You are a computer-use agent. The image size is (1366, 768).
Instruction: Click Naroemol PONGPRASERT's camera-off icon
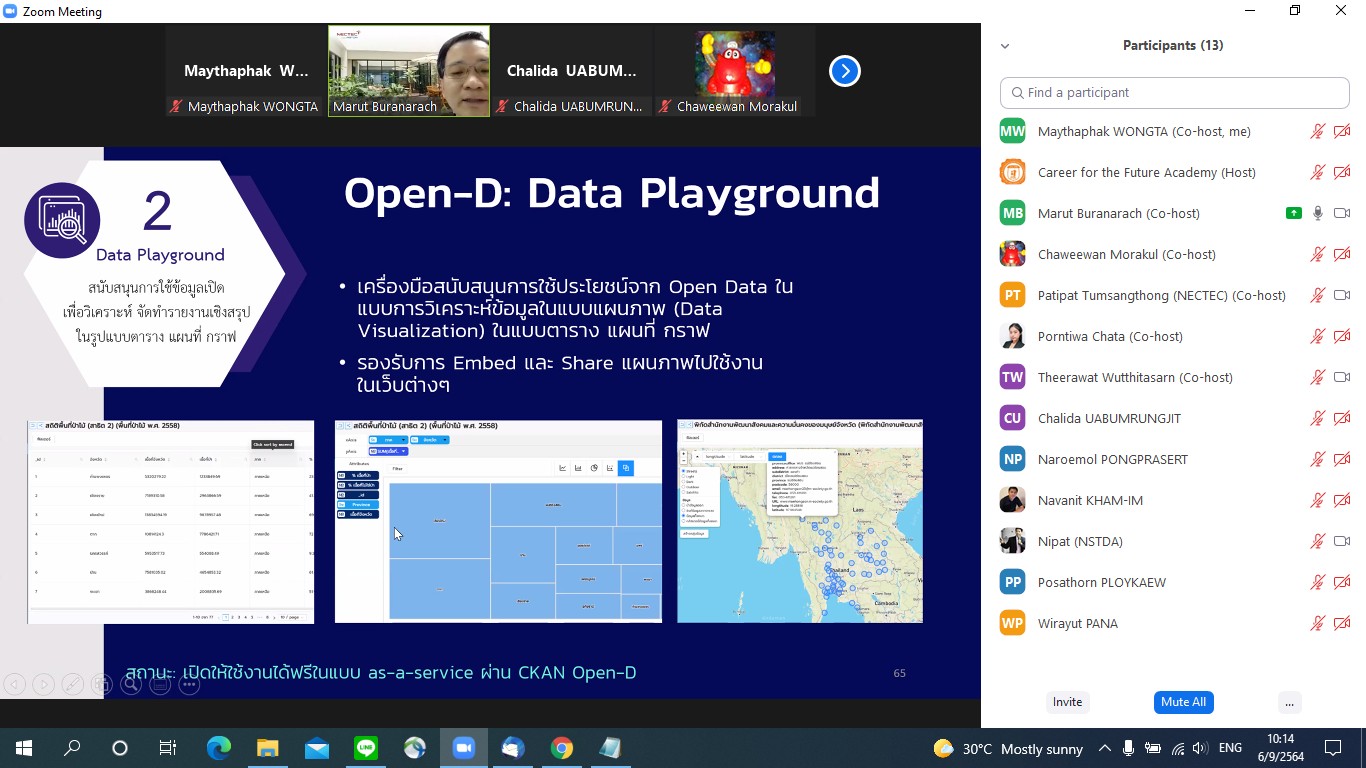1342,459
